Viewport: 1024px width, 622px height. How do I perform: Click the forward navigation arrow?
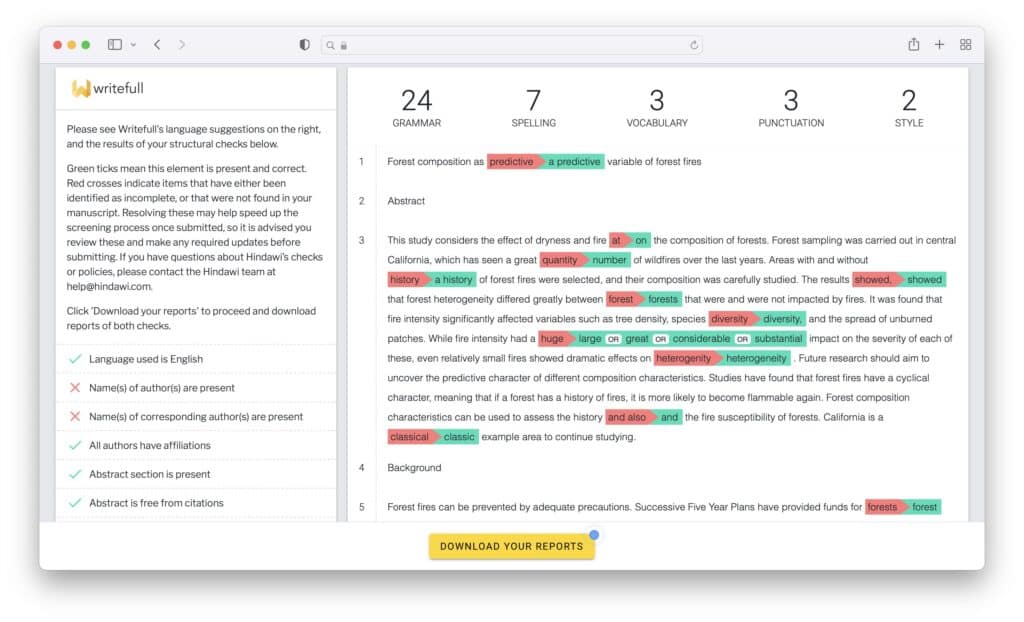pyautogui.click(x=180, y=44)
